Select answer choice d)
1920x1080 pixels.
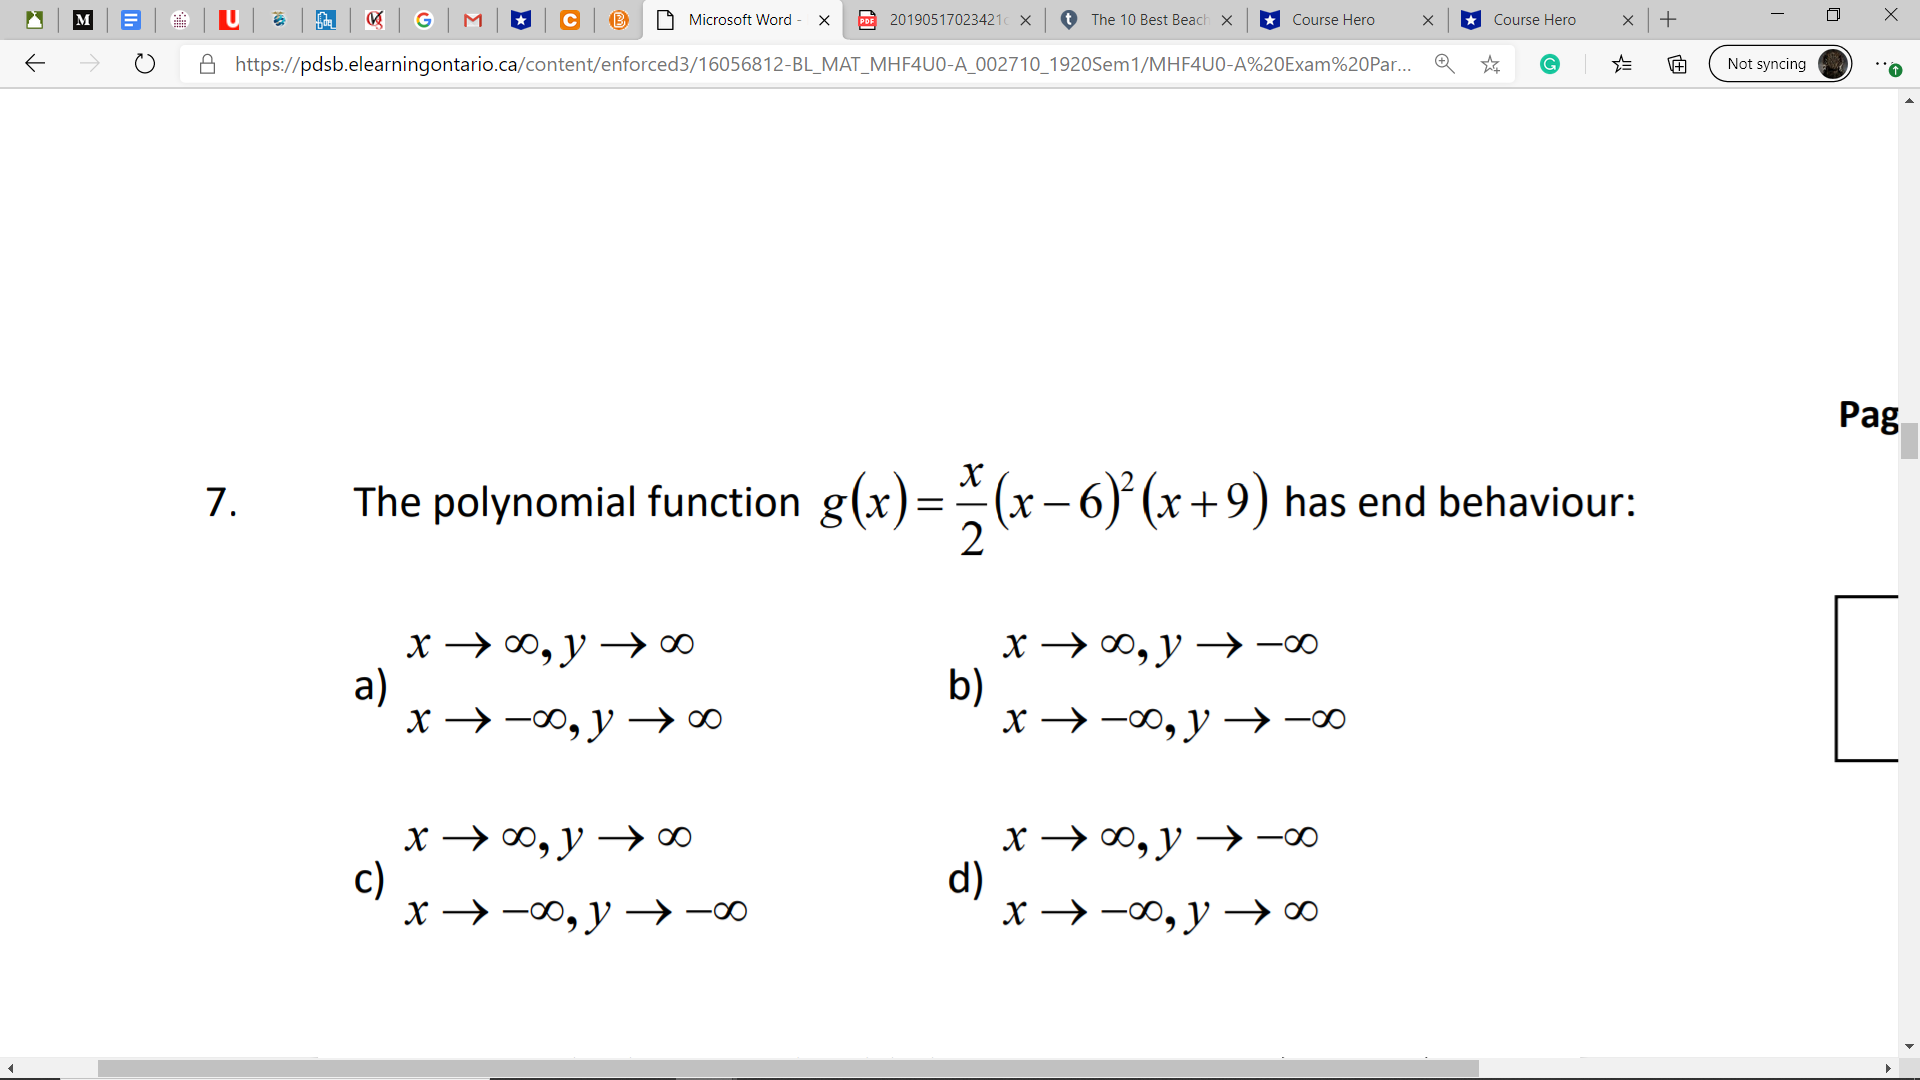(x=966, y=878)
